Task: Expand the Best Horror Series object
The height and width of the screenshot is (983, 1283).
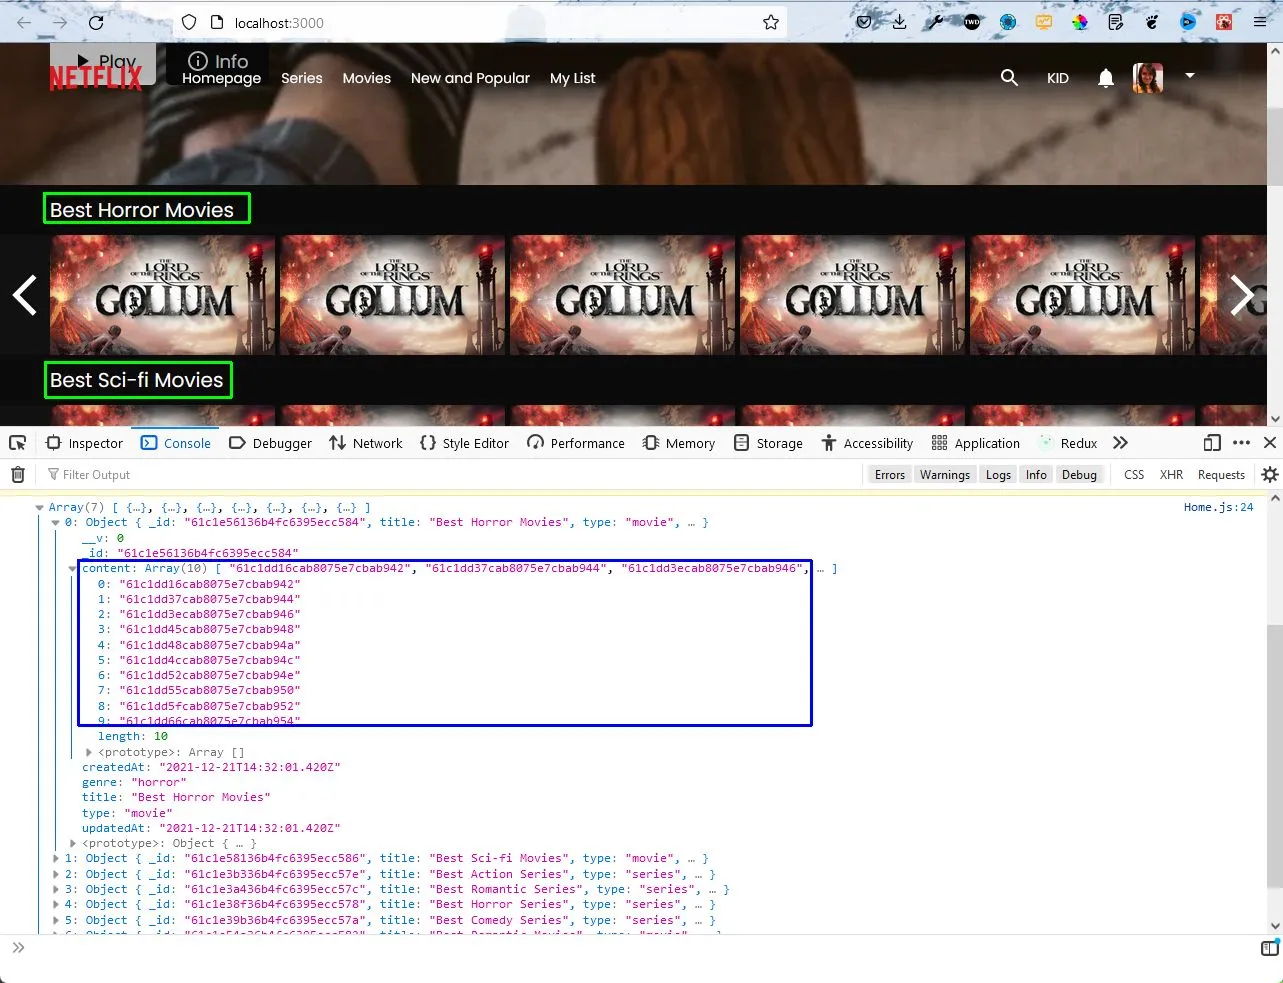Action: [x=56, y=904]
